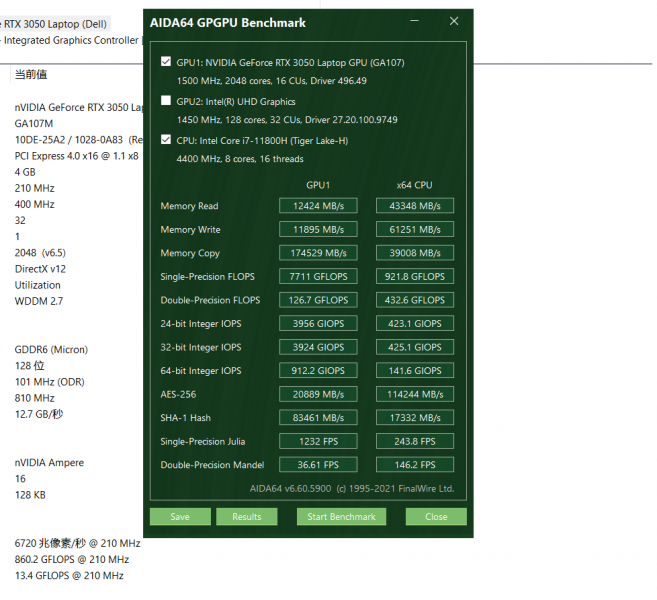Click the CPU Double-Precision Mandel result
The height and width of the screenshot is (600, 657).
coord(415,465)
